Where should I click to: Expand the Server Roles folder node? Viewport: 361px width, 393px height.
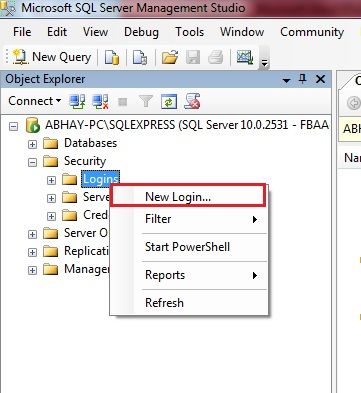click(x=51, y=198)
